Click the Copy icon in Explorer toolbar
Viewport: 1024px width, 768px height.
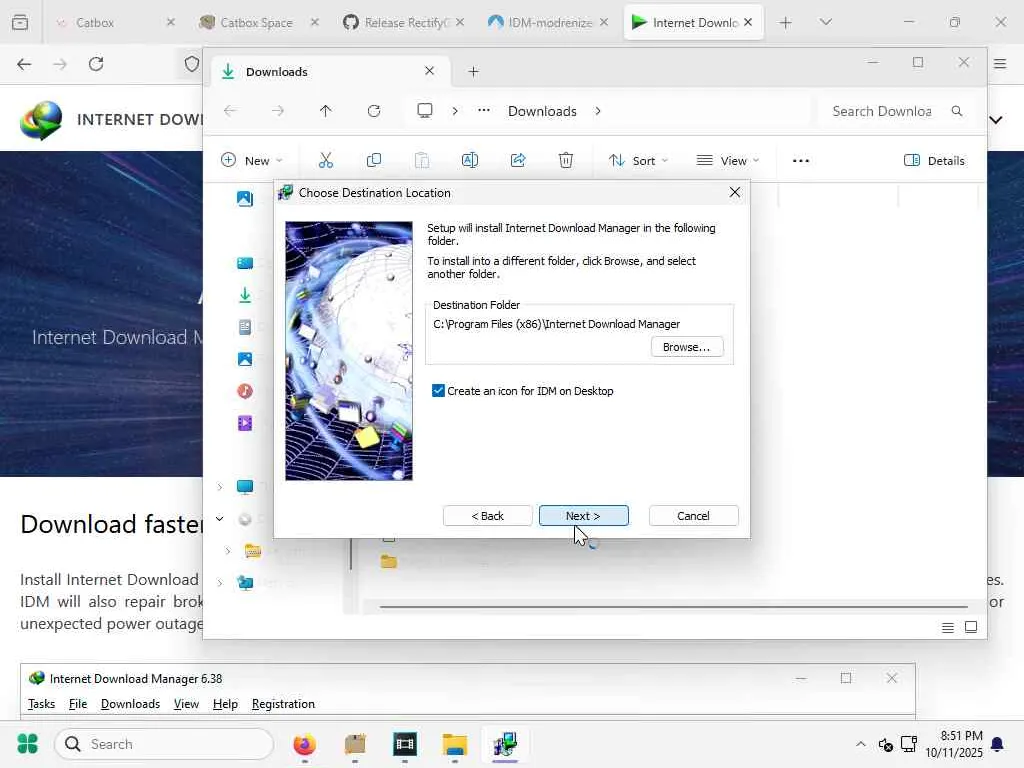click(374, 161)
